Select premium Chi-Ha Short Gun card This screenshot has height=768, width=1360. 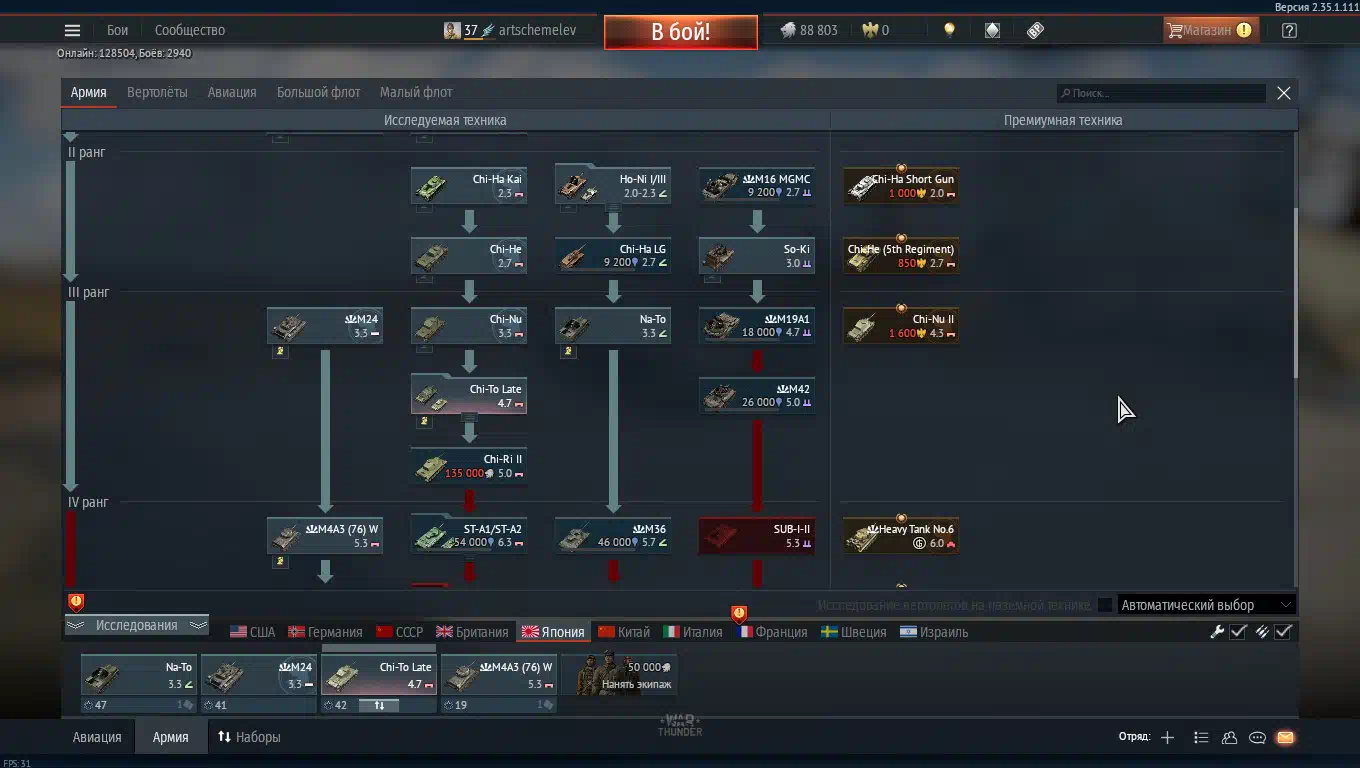[901, 186]
